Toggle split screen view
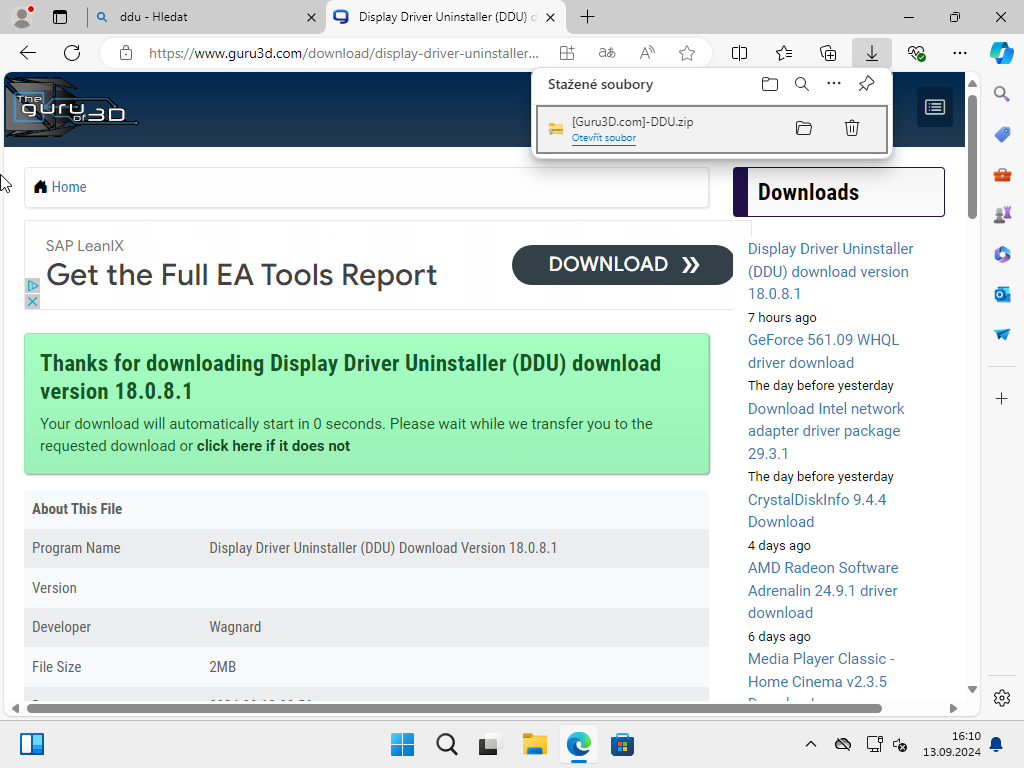 (x=740, y=53)
